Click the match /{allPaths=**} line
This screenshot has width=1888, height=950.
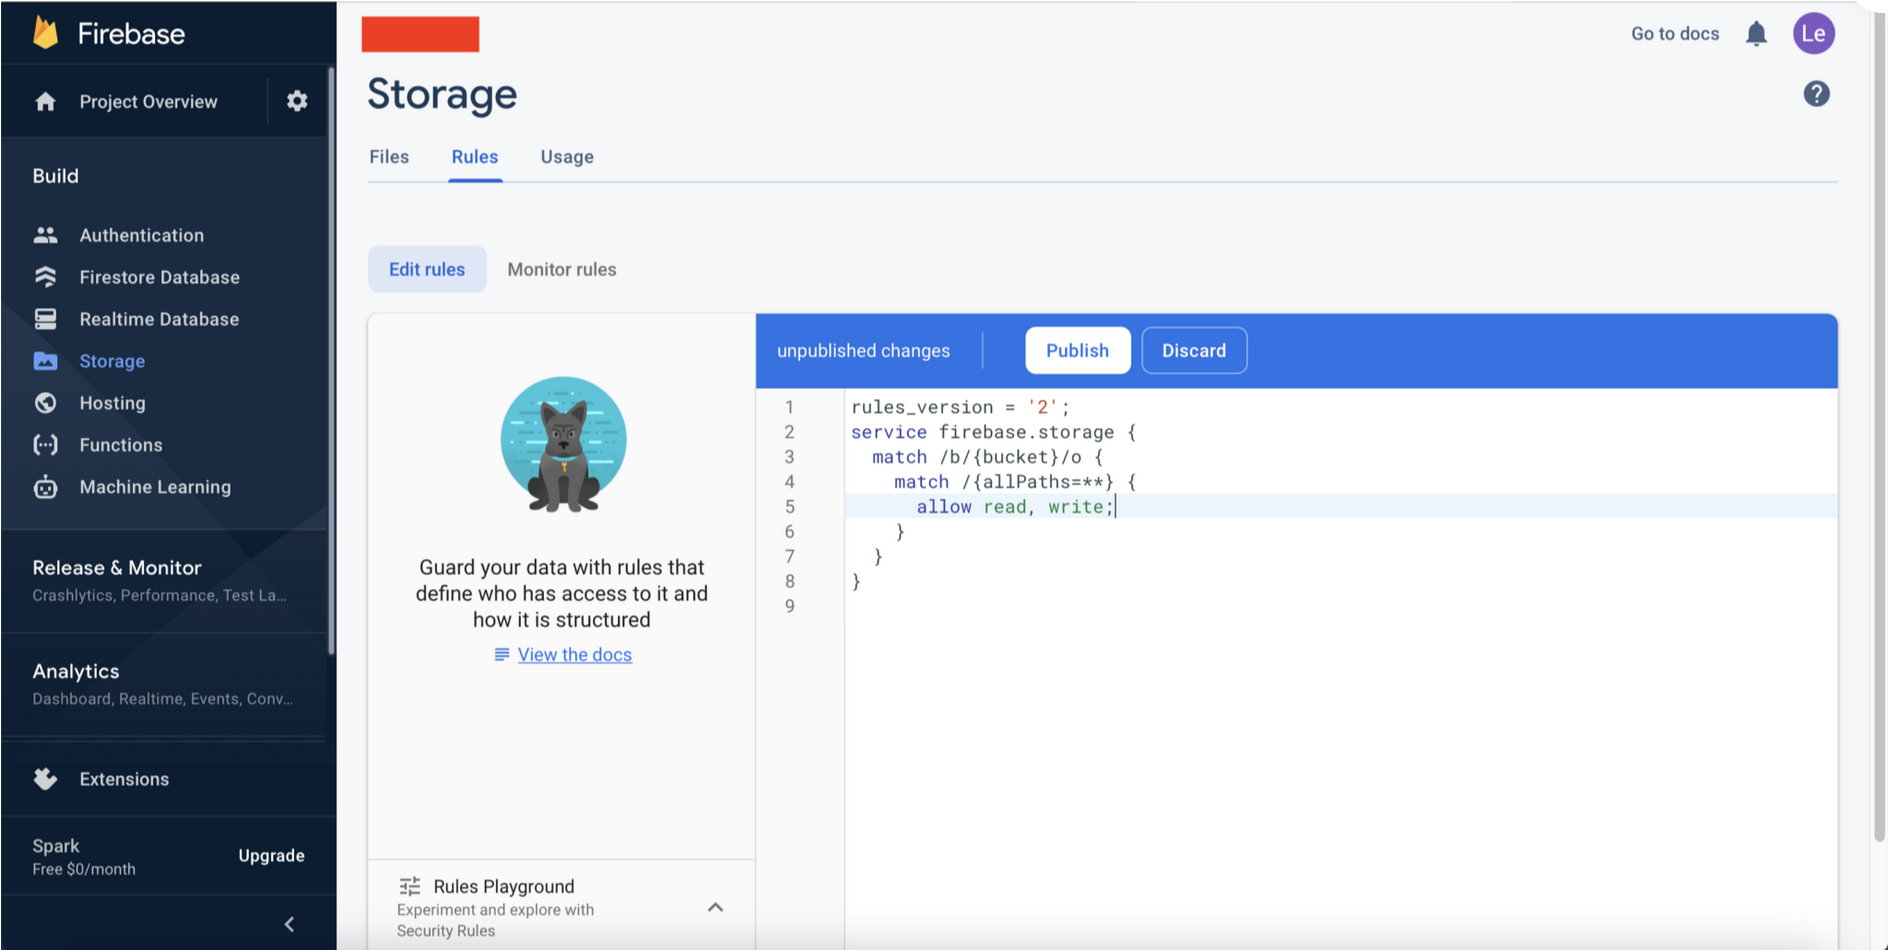coord(1015,482)
